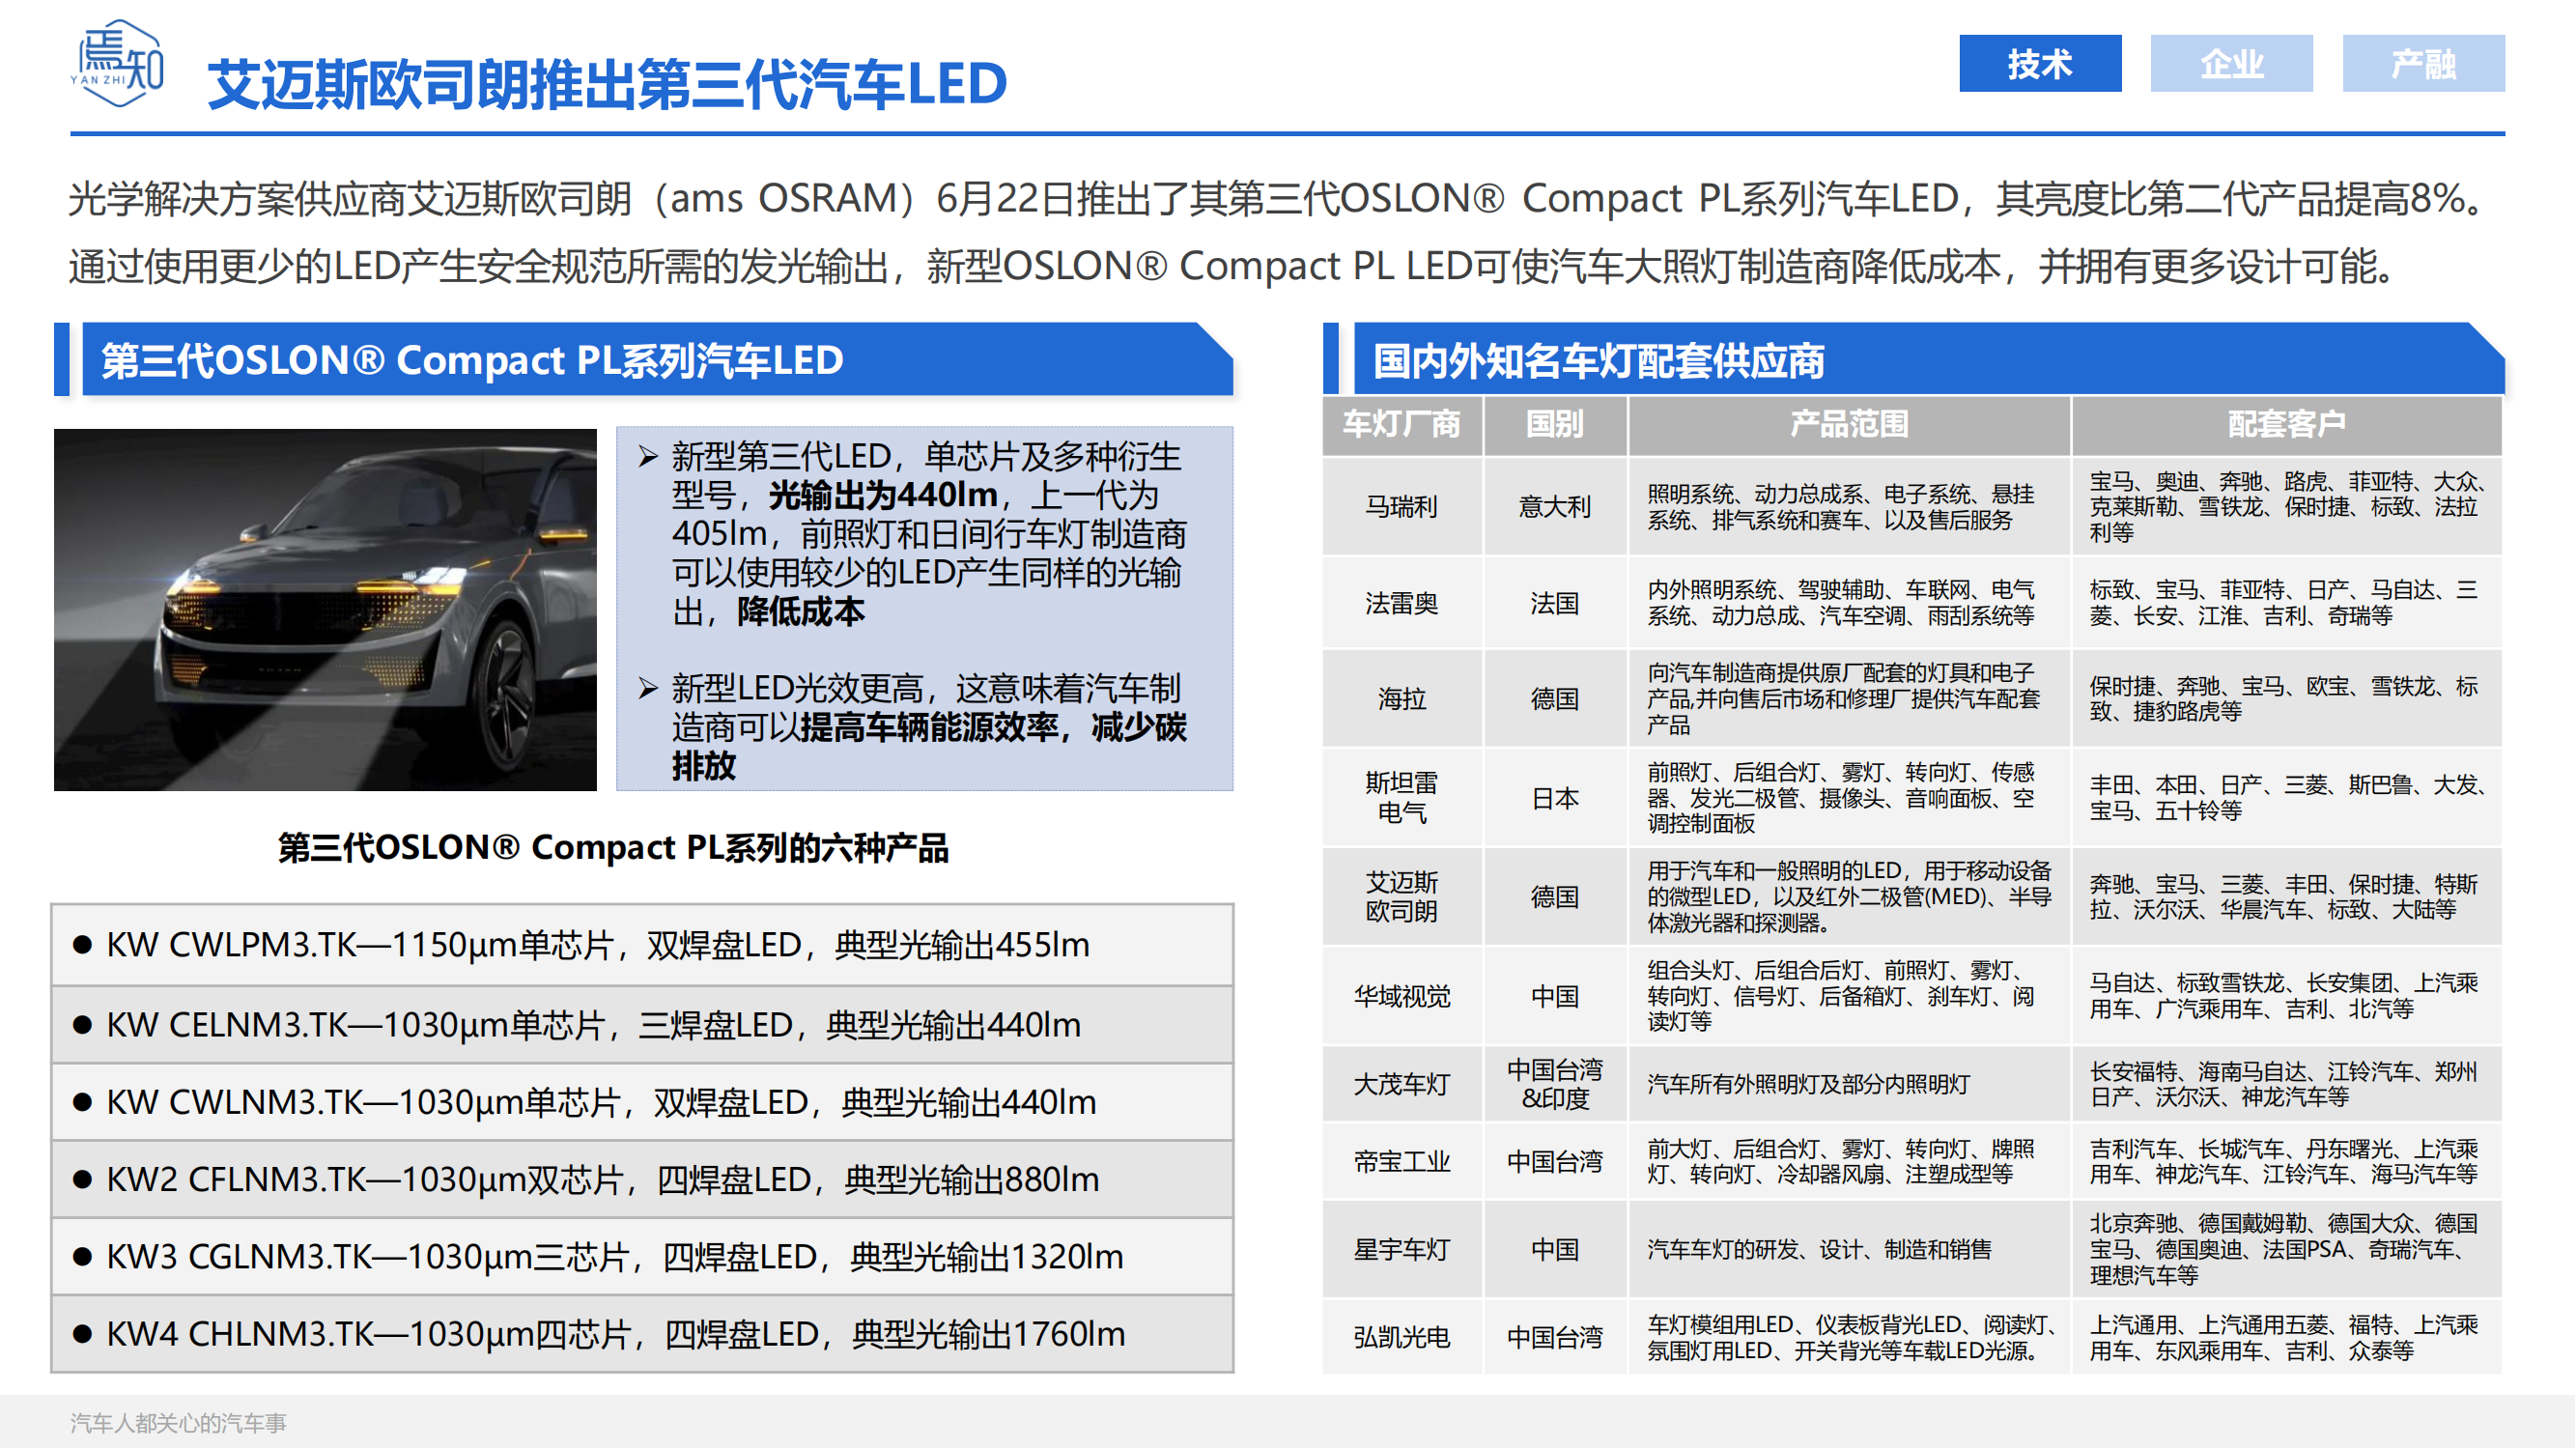
Task: Select the 法雷奥 manufacturer cell
Action: coord(1402,603)
